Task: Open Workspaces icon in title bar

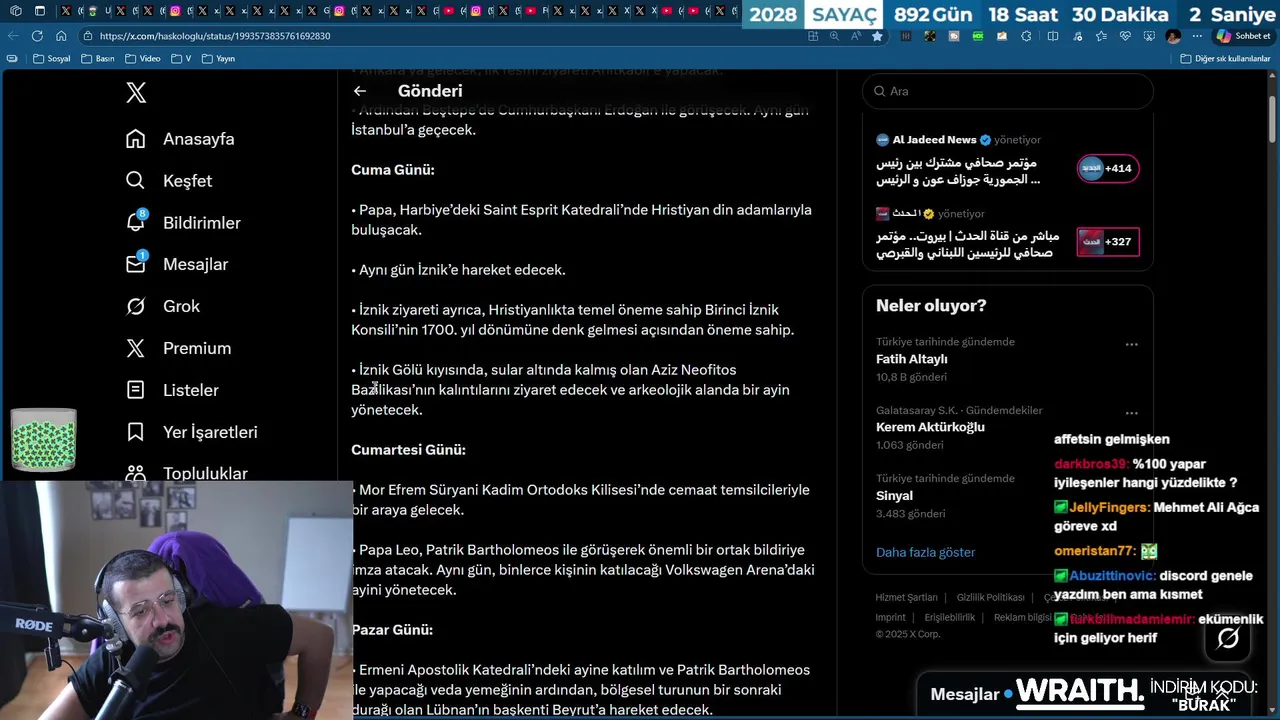Action: coord(15,11)
